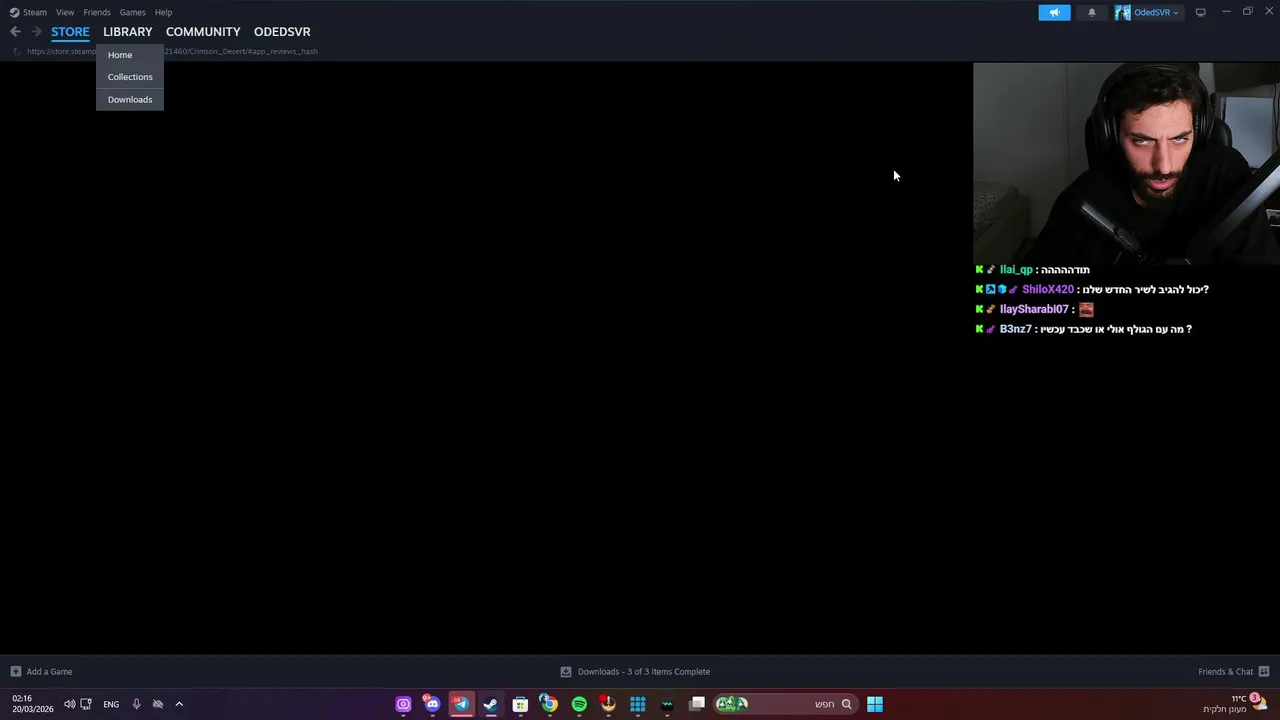This screenshot has height=720, width=1280.
Task: Open the volume control in system tray
Action: pos(69,704)
